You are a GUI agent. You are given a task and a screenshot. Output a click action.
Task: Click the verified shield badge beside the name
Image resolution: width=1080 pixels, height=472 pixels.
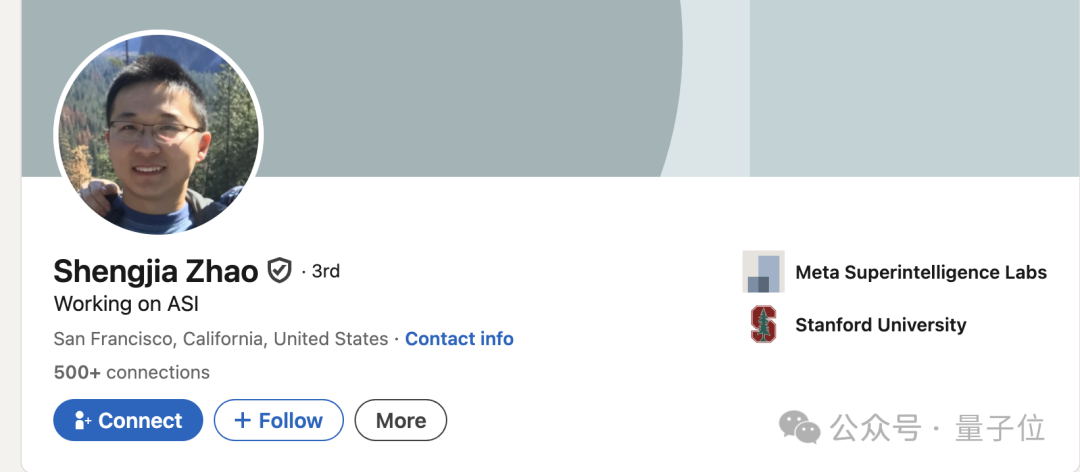coord(279,271)
